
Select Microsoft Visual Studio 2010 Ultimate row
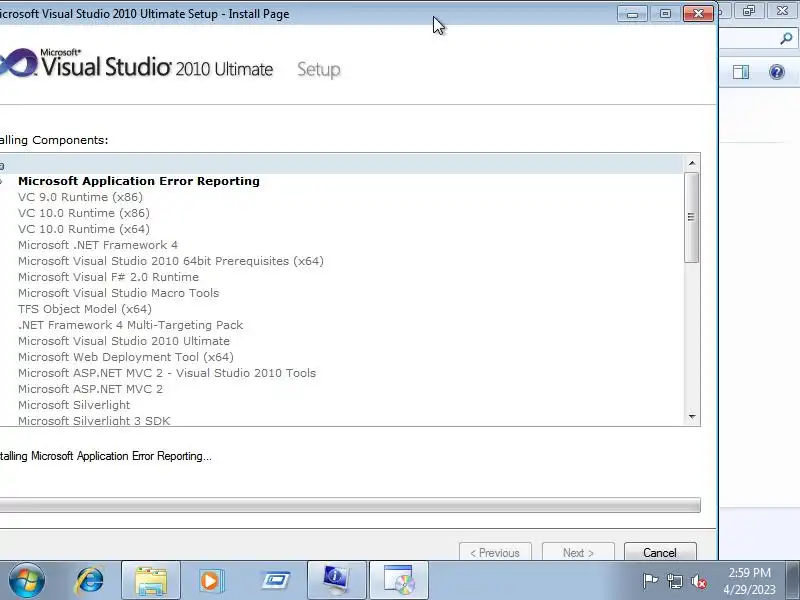(124, 341)
